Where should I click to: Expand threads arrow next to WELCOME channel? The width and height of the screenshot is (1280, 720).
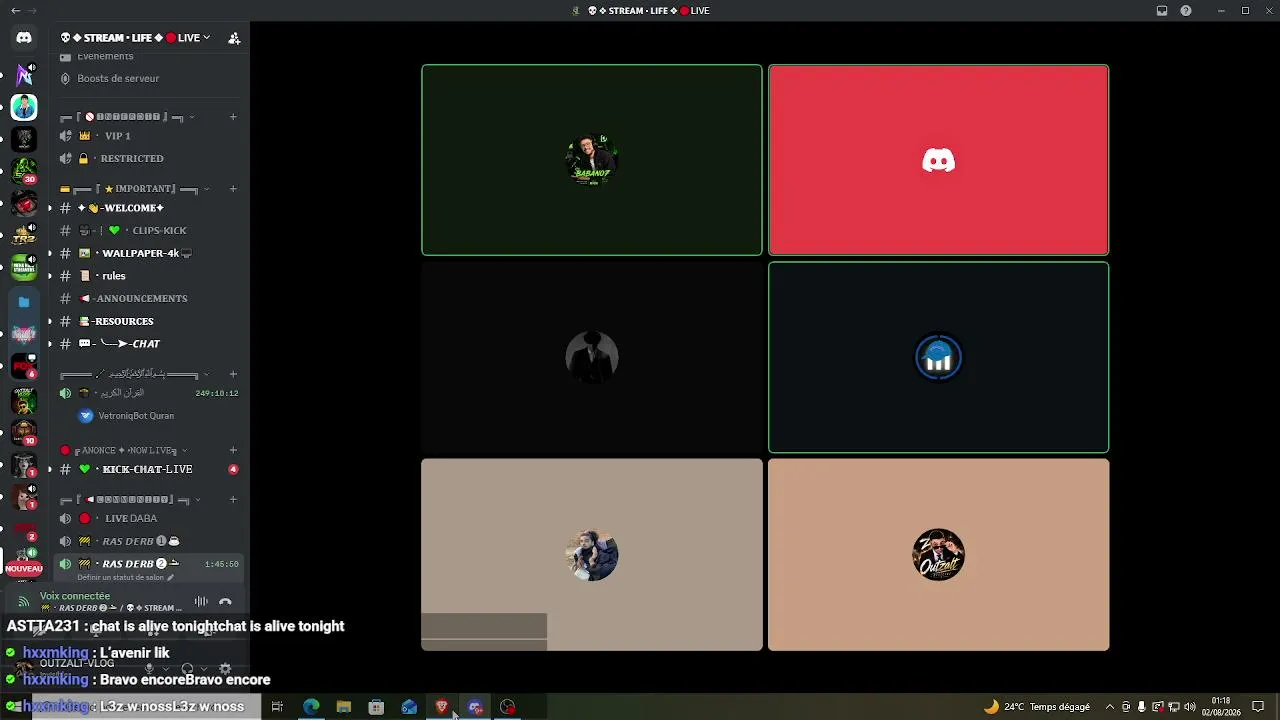(x=49, y=208)
